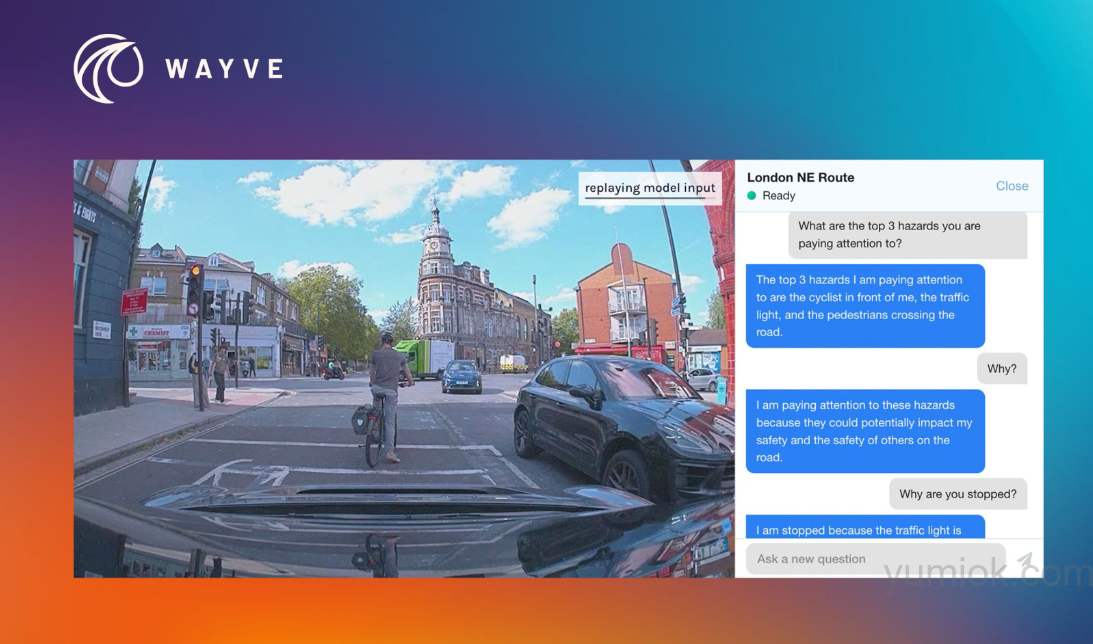The image size is (1093, 644).
Task: Select the 'top 3 hazards' question bubble
Action: pos(907,235)
